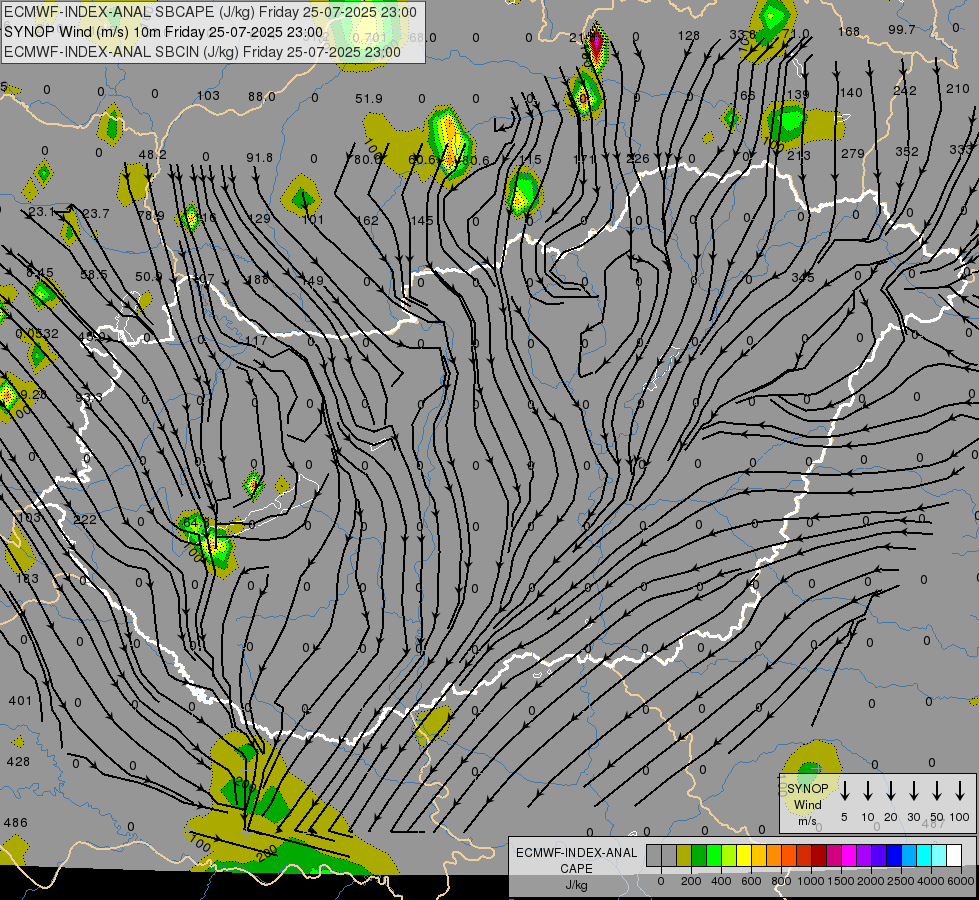Click the 226 value on the map
The height and width of the screenshot is (900, 979).
click(638, 159)
